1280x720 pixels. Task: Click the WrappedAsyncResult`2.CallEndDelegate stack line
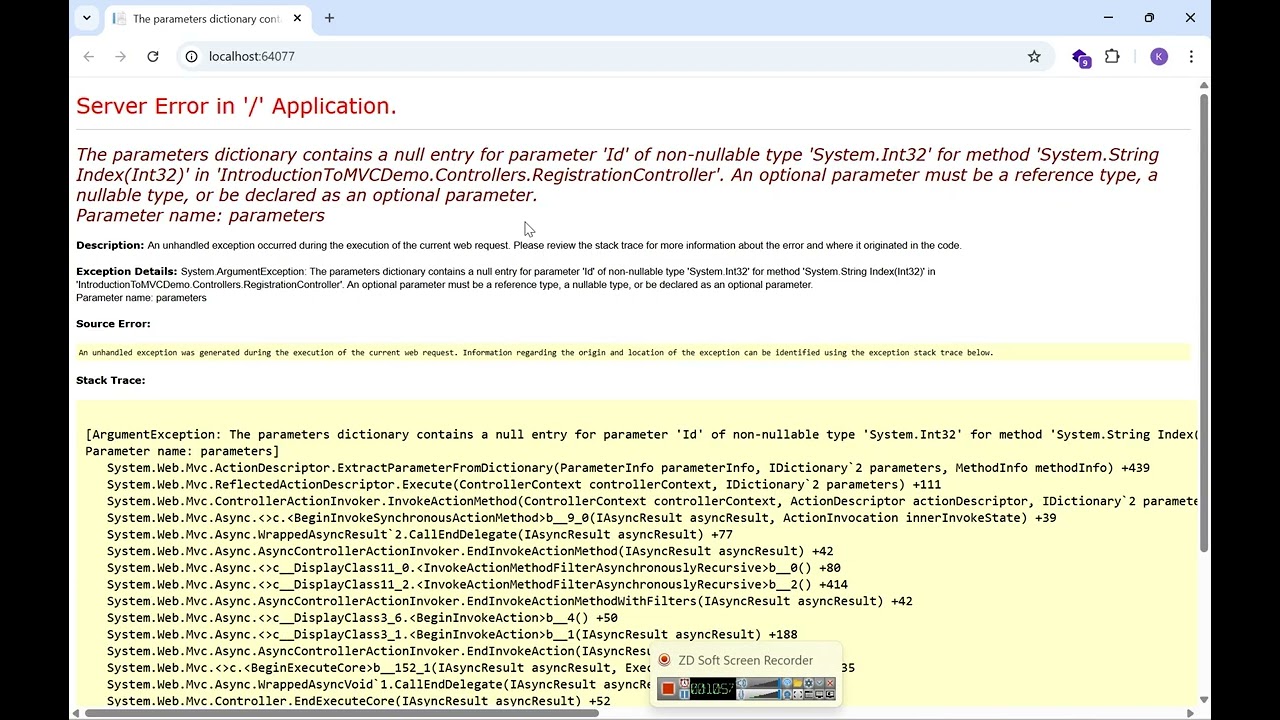pyautogui.click(x=420, y=534)
